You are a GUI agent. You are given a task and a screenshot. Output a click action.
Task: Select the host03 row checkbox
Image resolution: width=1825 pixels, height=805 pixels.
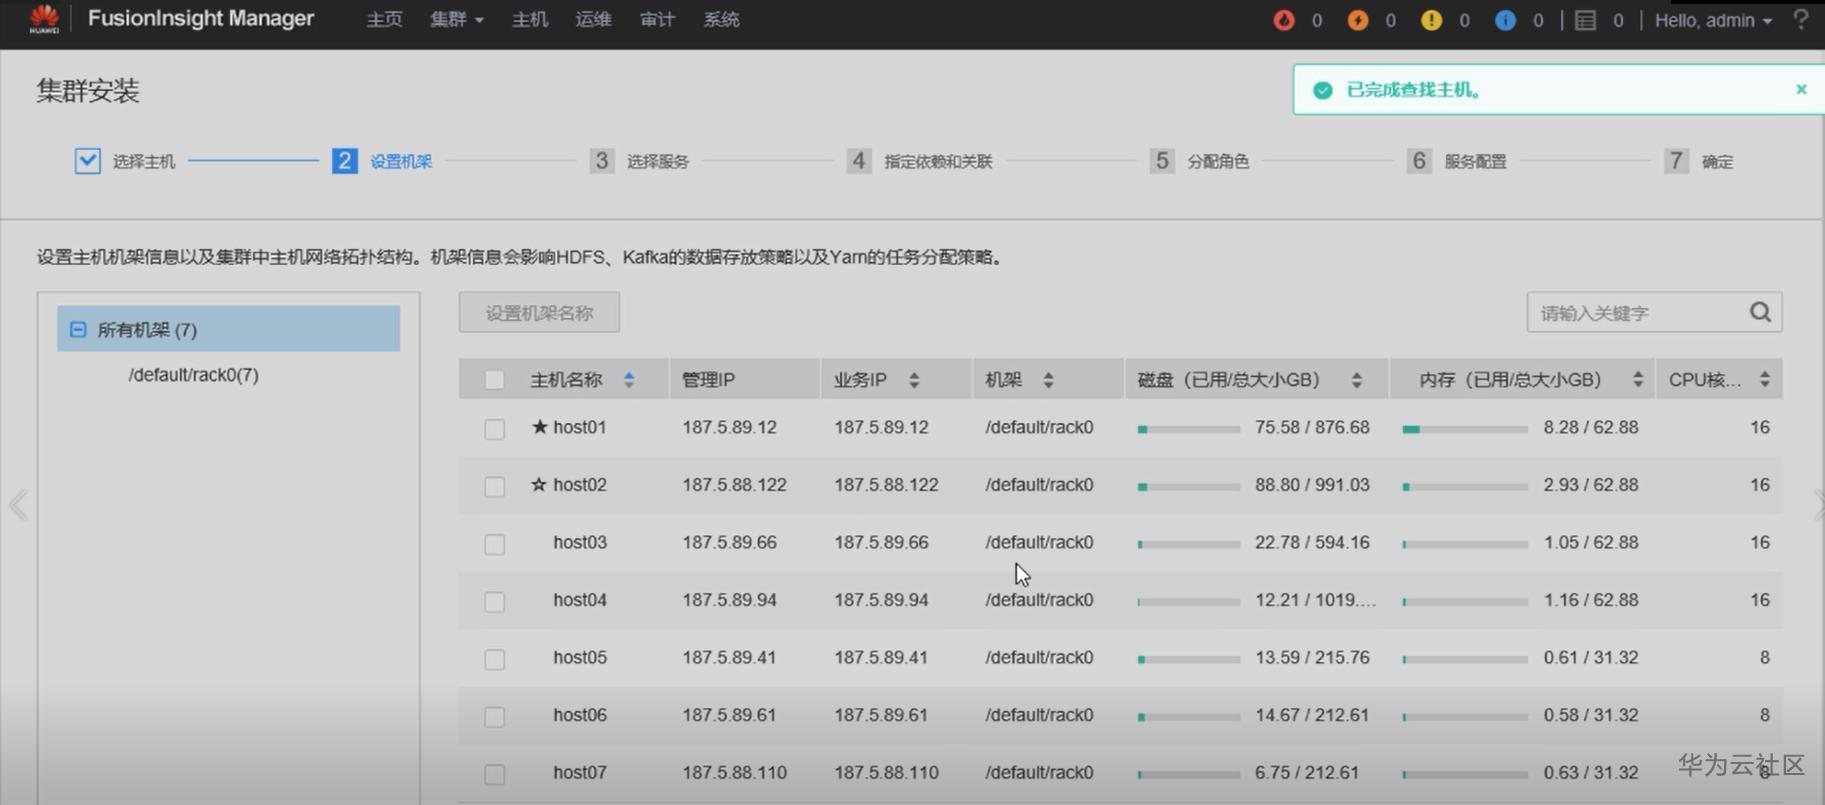tap(494, 544)
